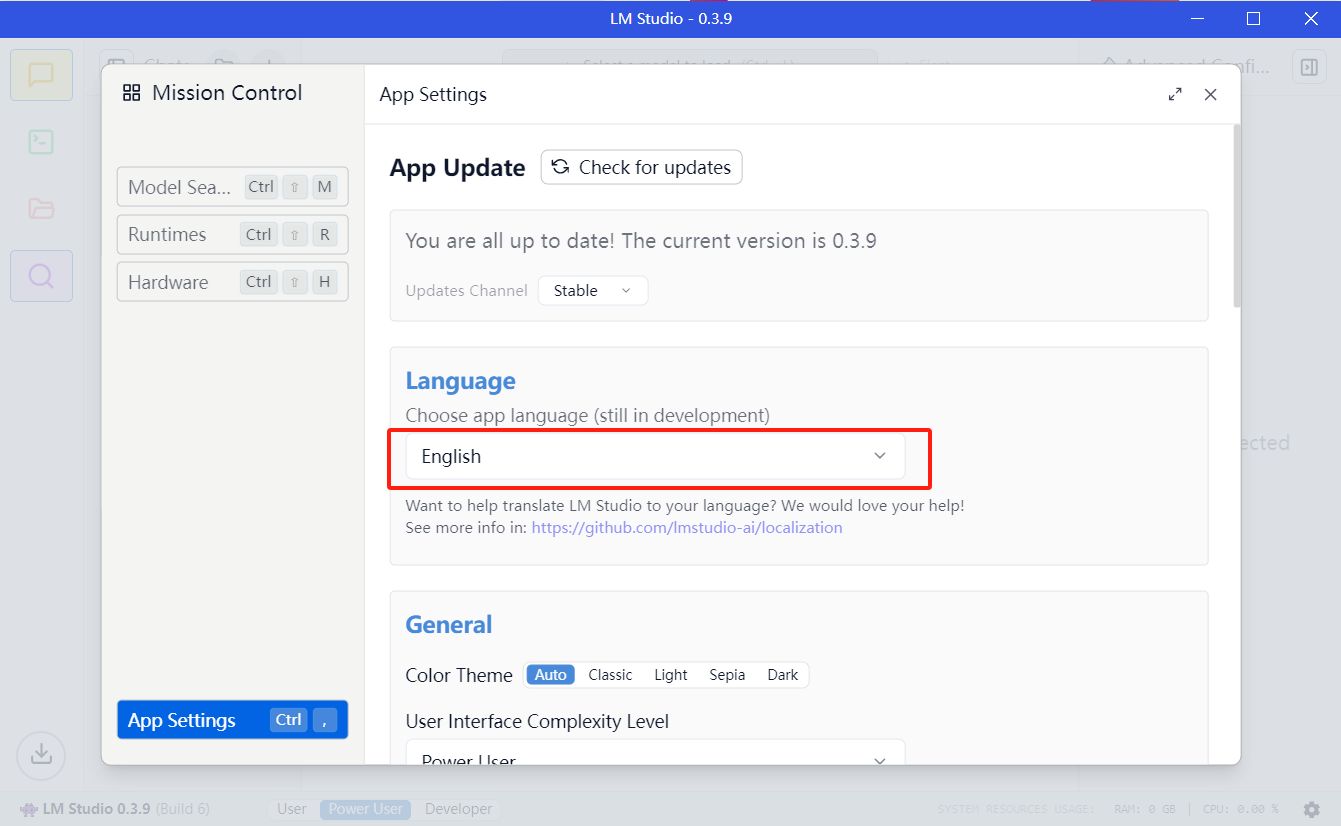Click the LM Studio logo in the status bar
The image size is (1341, 826).
[28, 809]
